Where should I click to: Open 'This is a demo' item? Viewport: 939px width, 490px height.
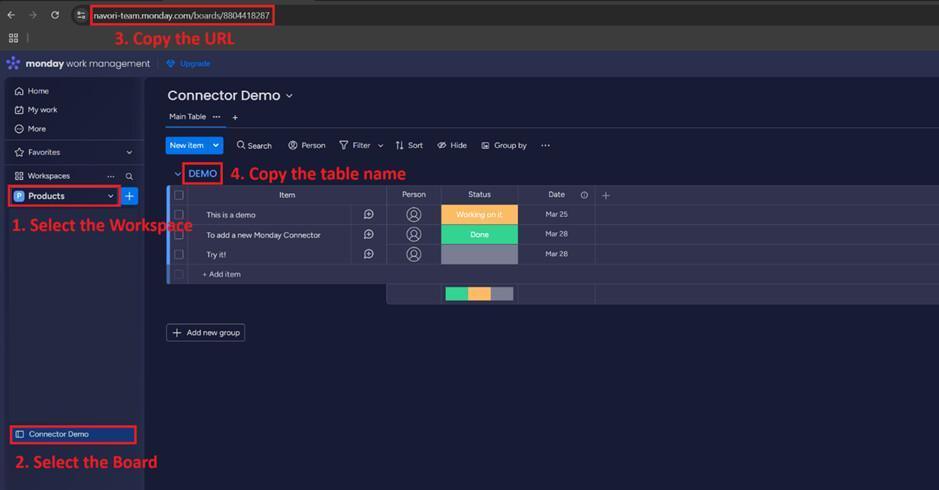(x=231, y=215)
